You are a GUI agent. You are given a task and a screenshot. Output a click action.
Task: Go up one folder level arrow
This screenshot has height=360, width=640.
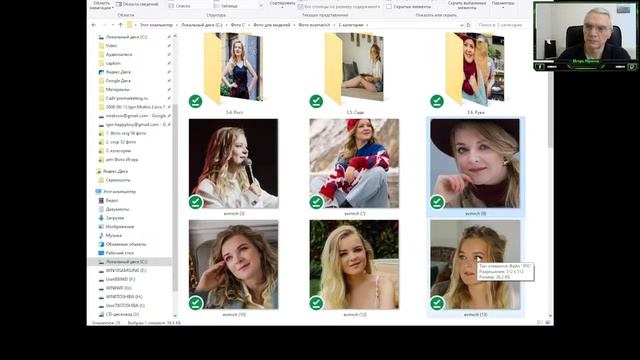pyautogui.click(x=120, y=25)
